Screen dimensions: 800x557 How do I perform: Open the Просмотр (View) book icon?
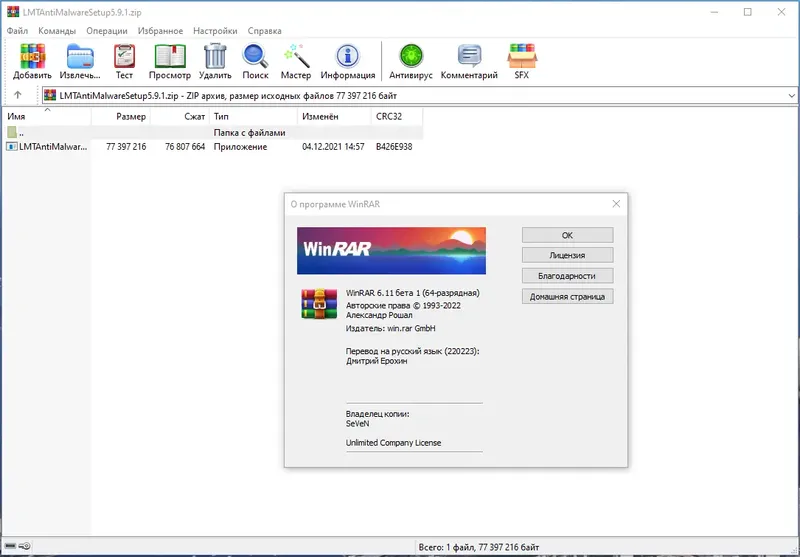coord(170,56)
